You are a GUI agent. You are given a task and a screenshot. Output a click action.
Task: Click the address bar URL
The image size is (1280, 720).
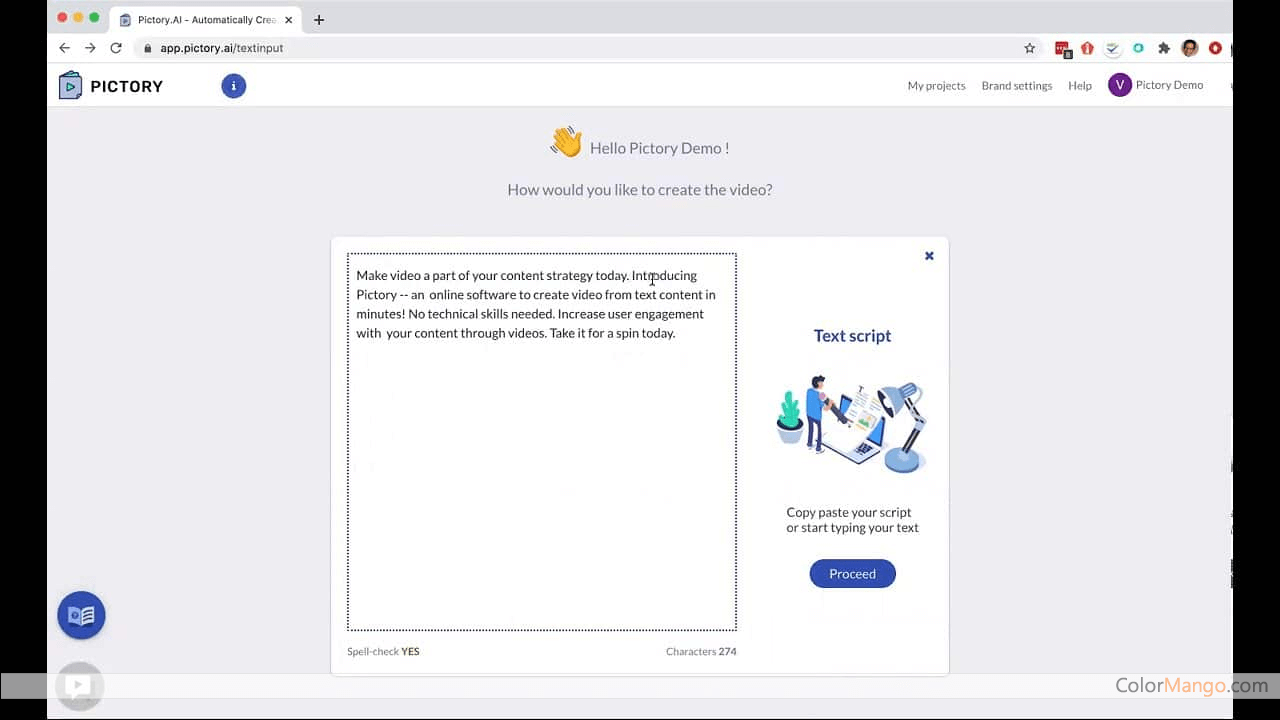(x=221, y=48)
